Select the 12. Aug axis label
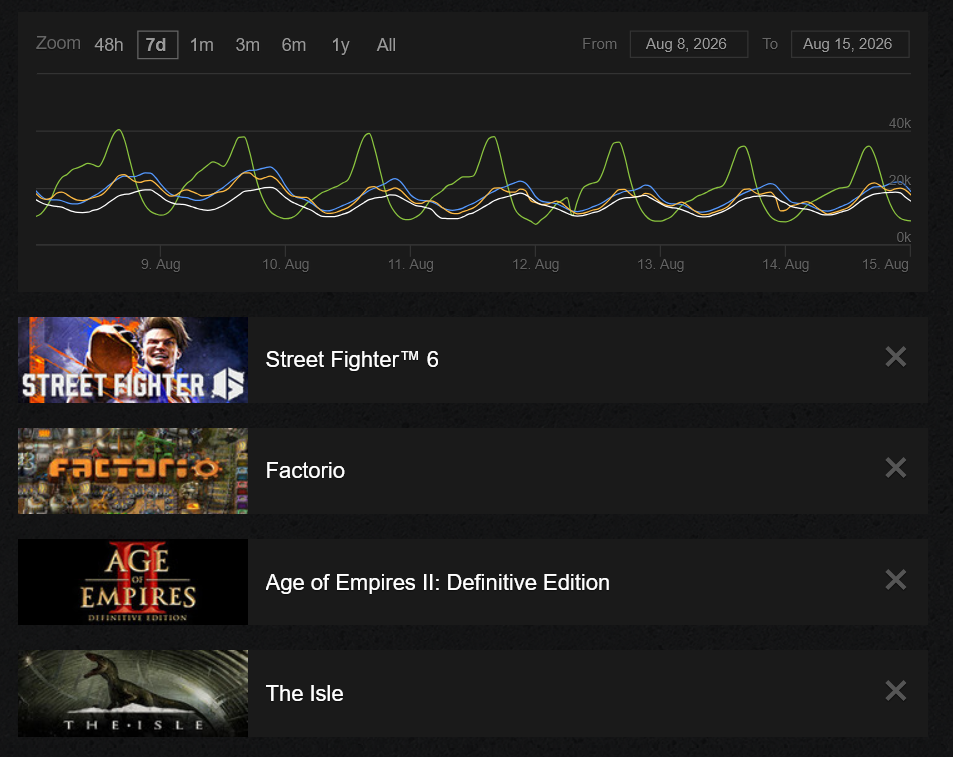Viewport: 953px width, 757px height. coord(535,264)
